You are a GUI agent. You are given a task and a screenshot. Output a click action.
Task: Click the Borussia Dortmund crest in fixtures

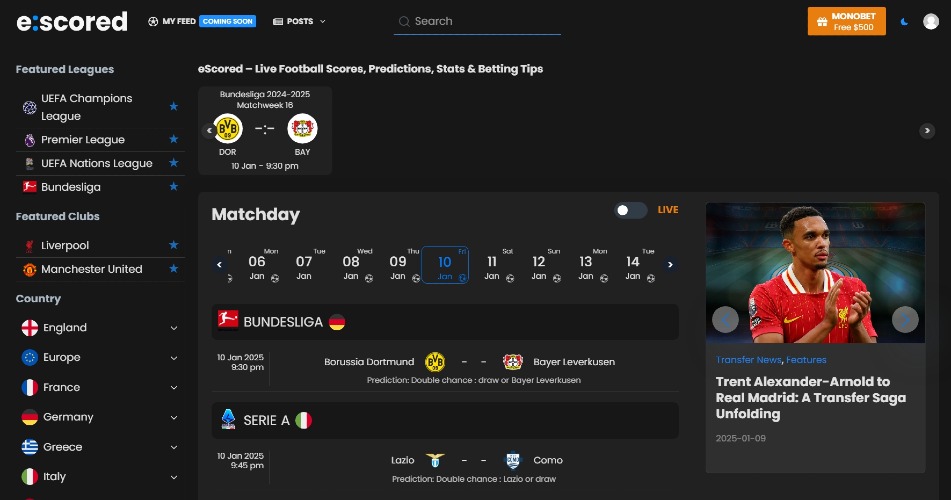pyautogui.click(x=435, y=362)
